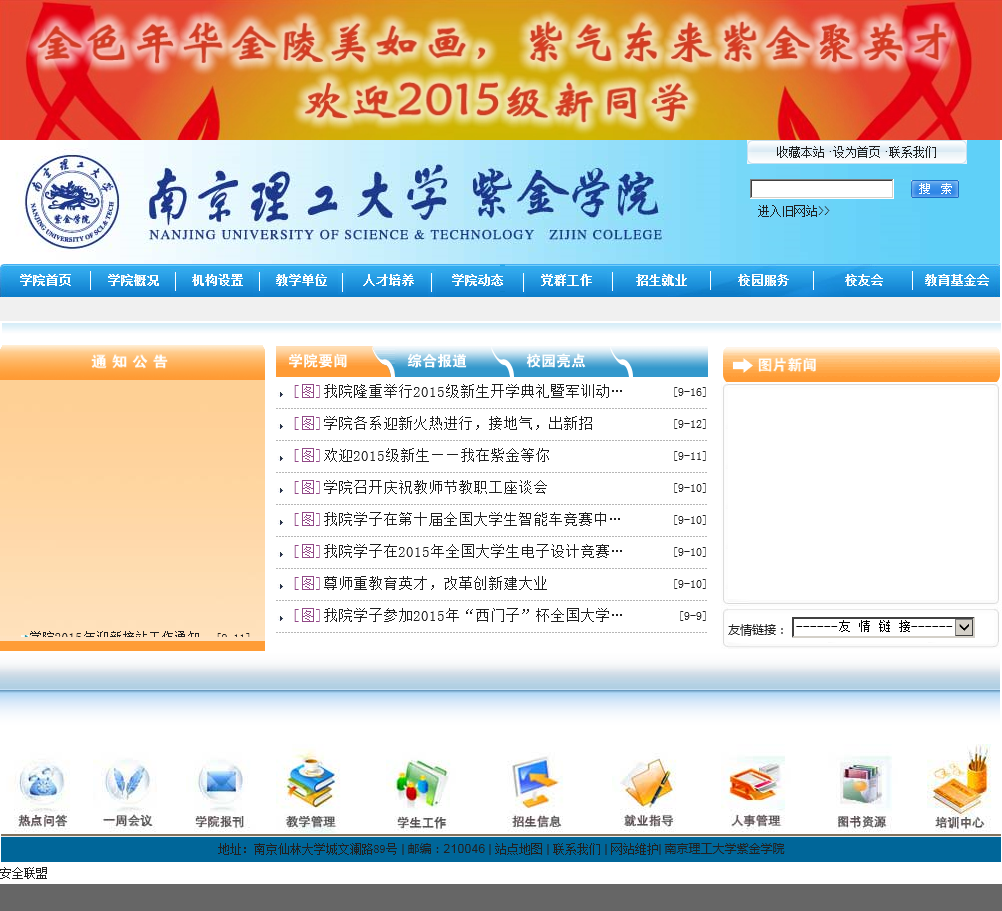
Task: Click inside the search input box
Action: click(x=821, y=188)
